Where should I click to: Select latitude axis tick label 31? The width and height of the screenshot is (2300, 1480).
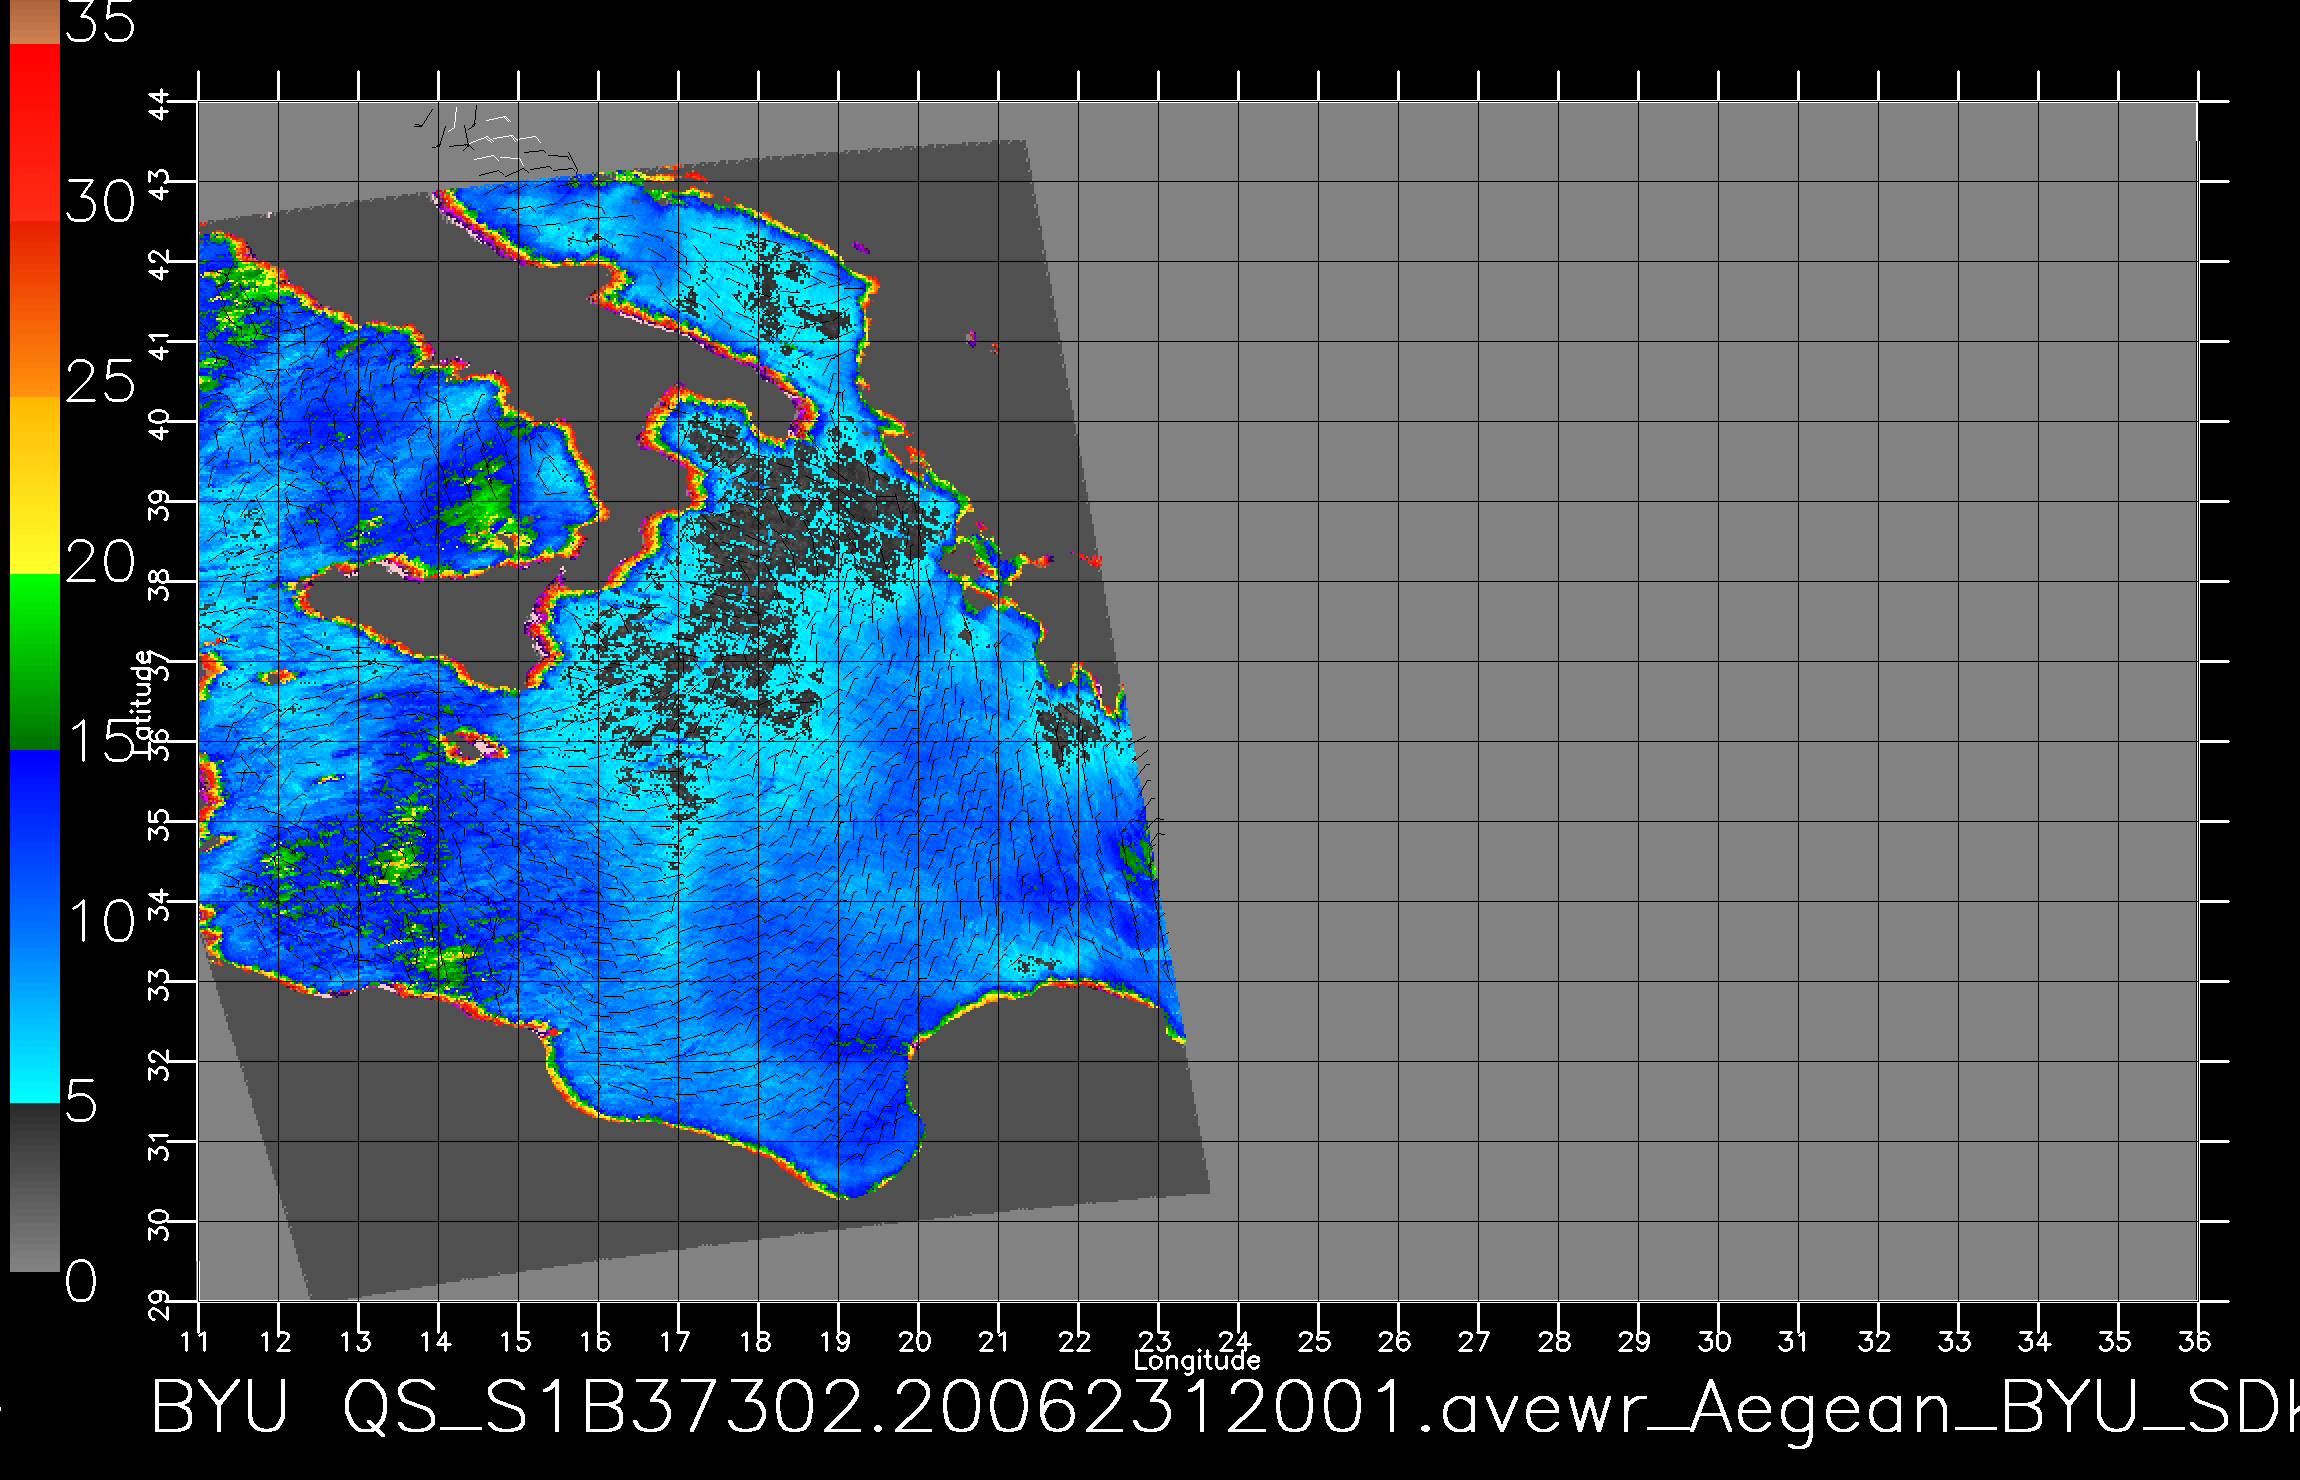[x=161, y=1145]
